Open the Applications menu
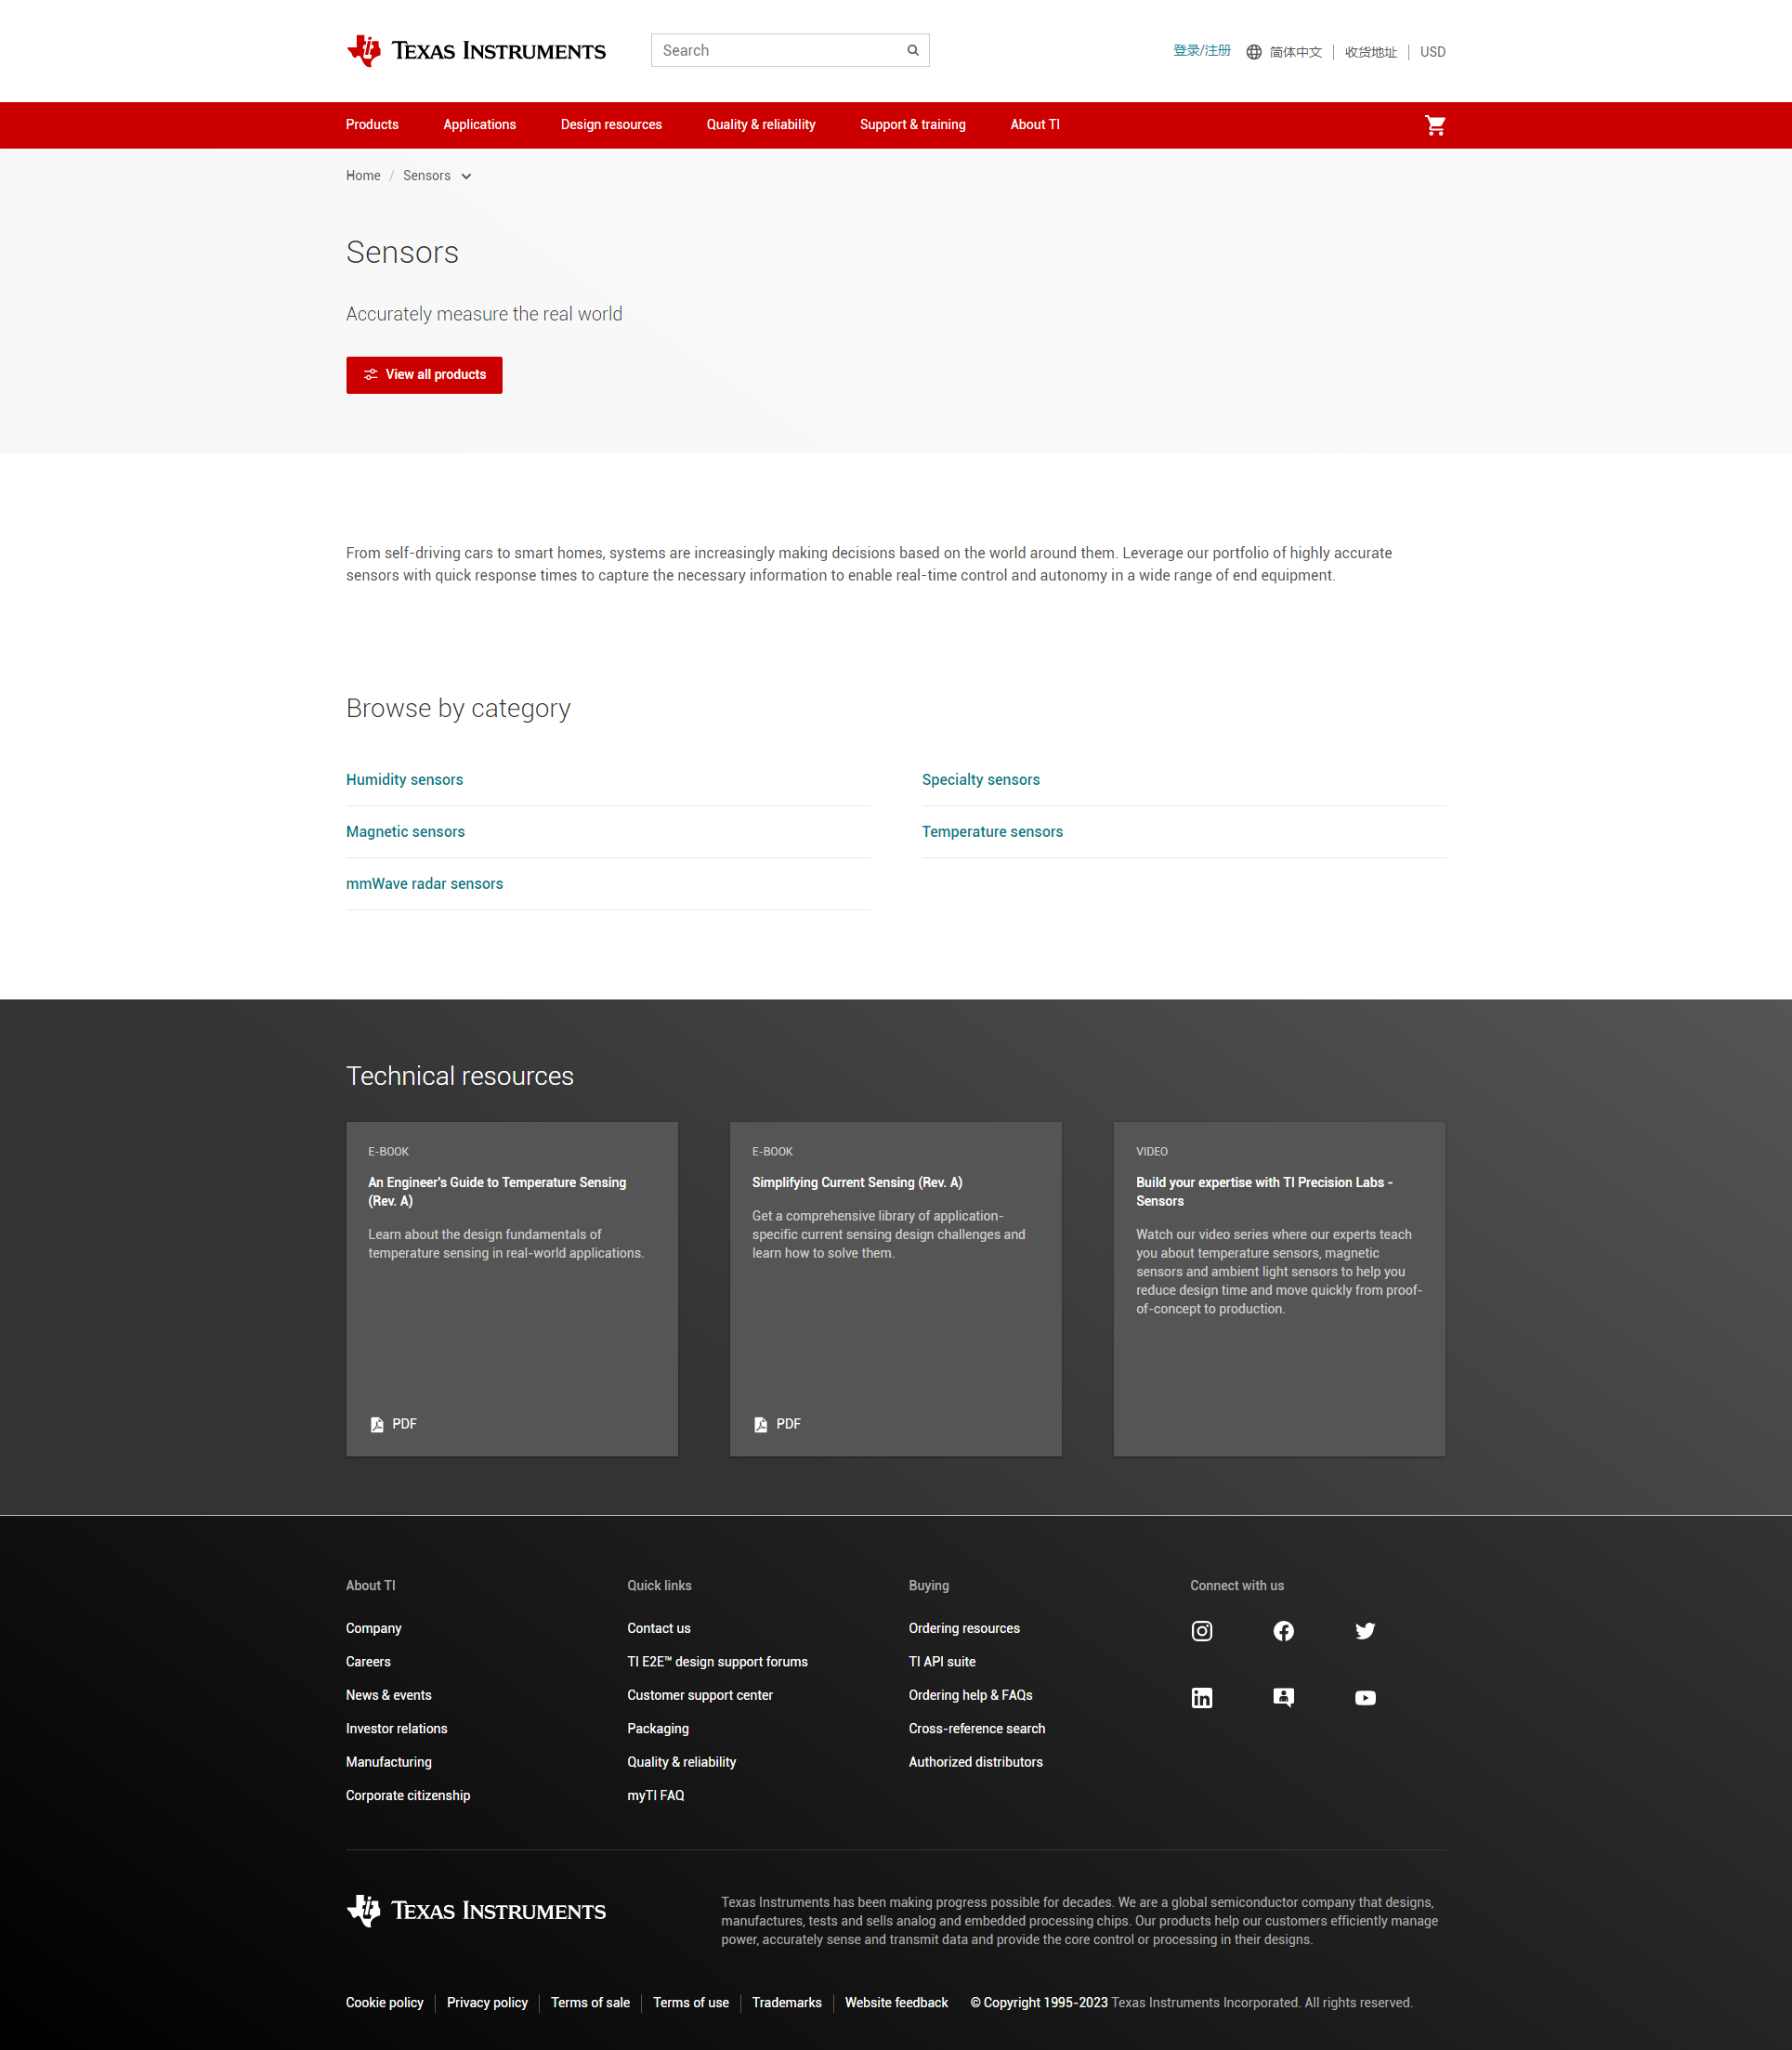The image size is (1792, 2050). coord(480,124)
